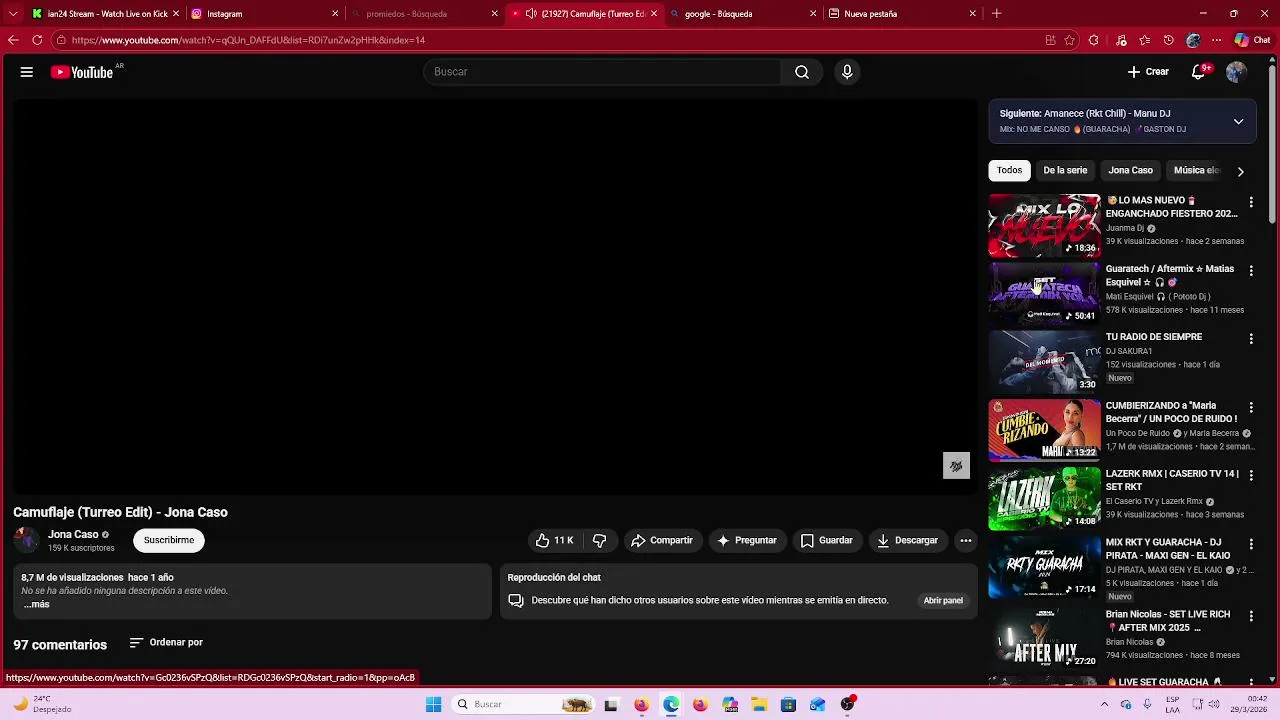This screenshot has height=720, width=1280.
Task: Open YouTube account avatar menu
Action: pos(1236,72)
